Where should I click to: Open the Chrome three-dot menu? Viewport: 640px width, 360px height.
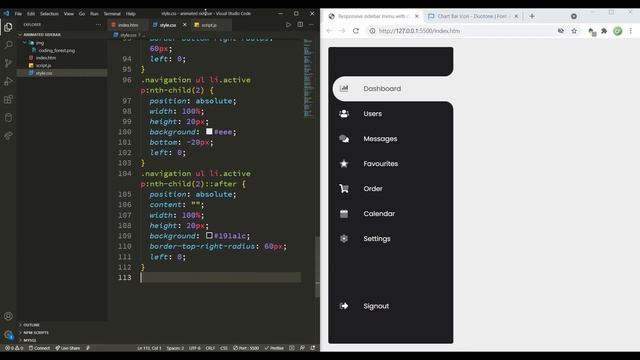[631, 31]
